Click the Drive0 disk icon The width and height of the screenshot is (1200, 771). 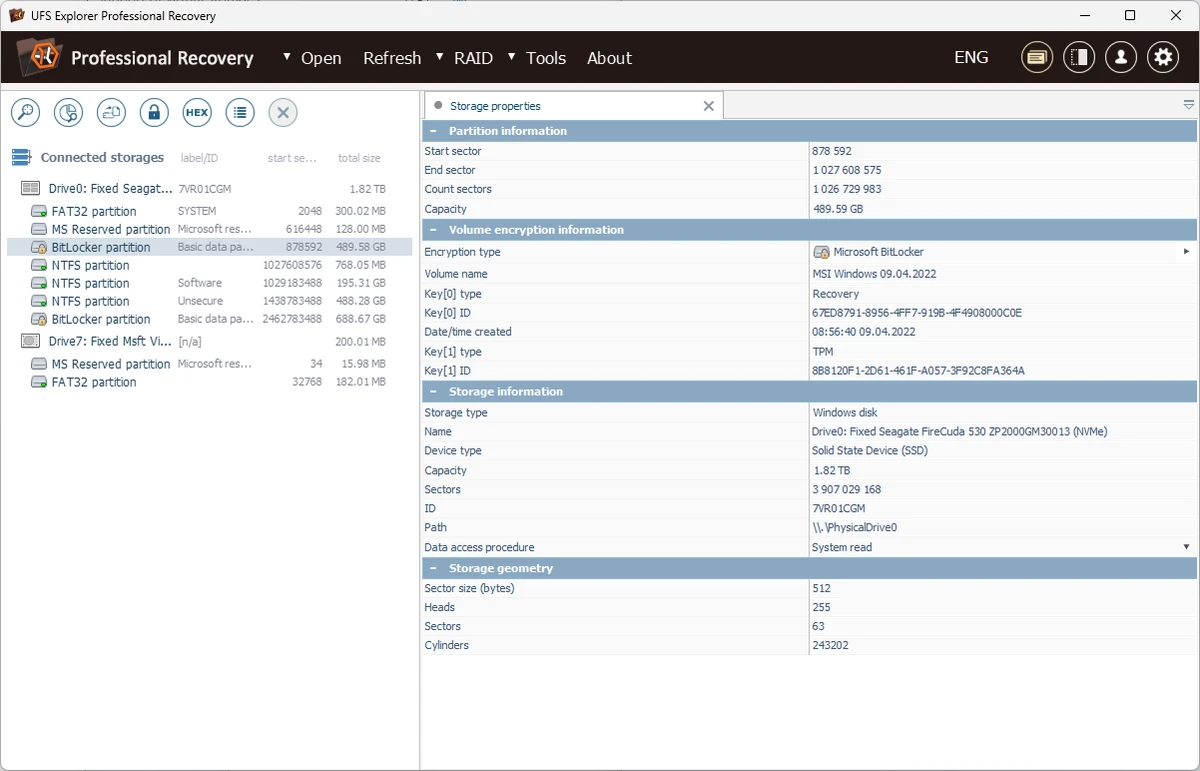click(31, 188)
